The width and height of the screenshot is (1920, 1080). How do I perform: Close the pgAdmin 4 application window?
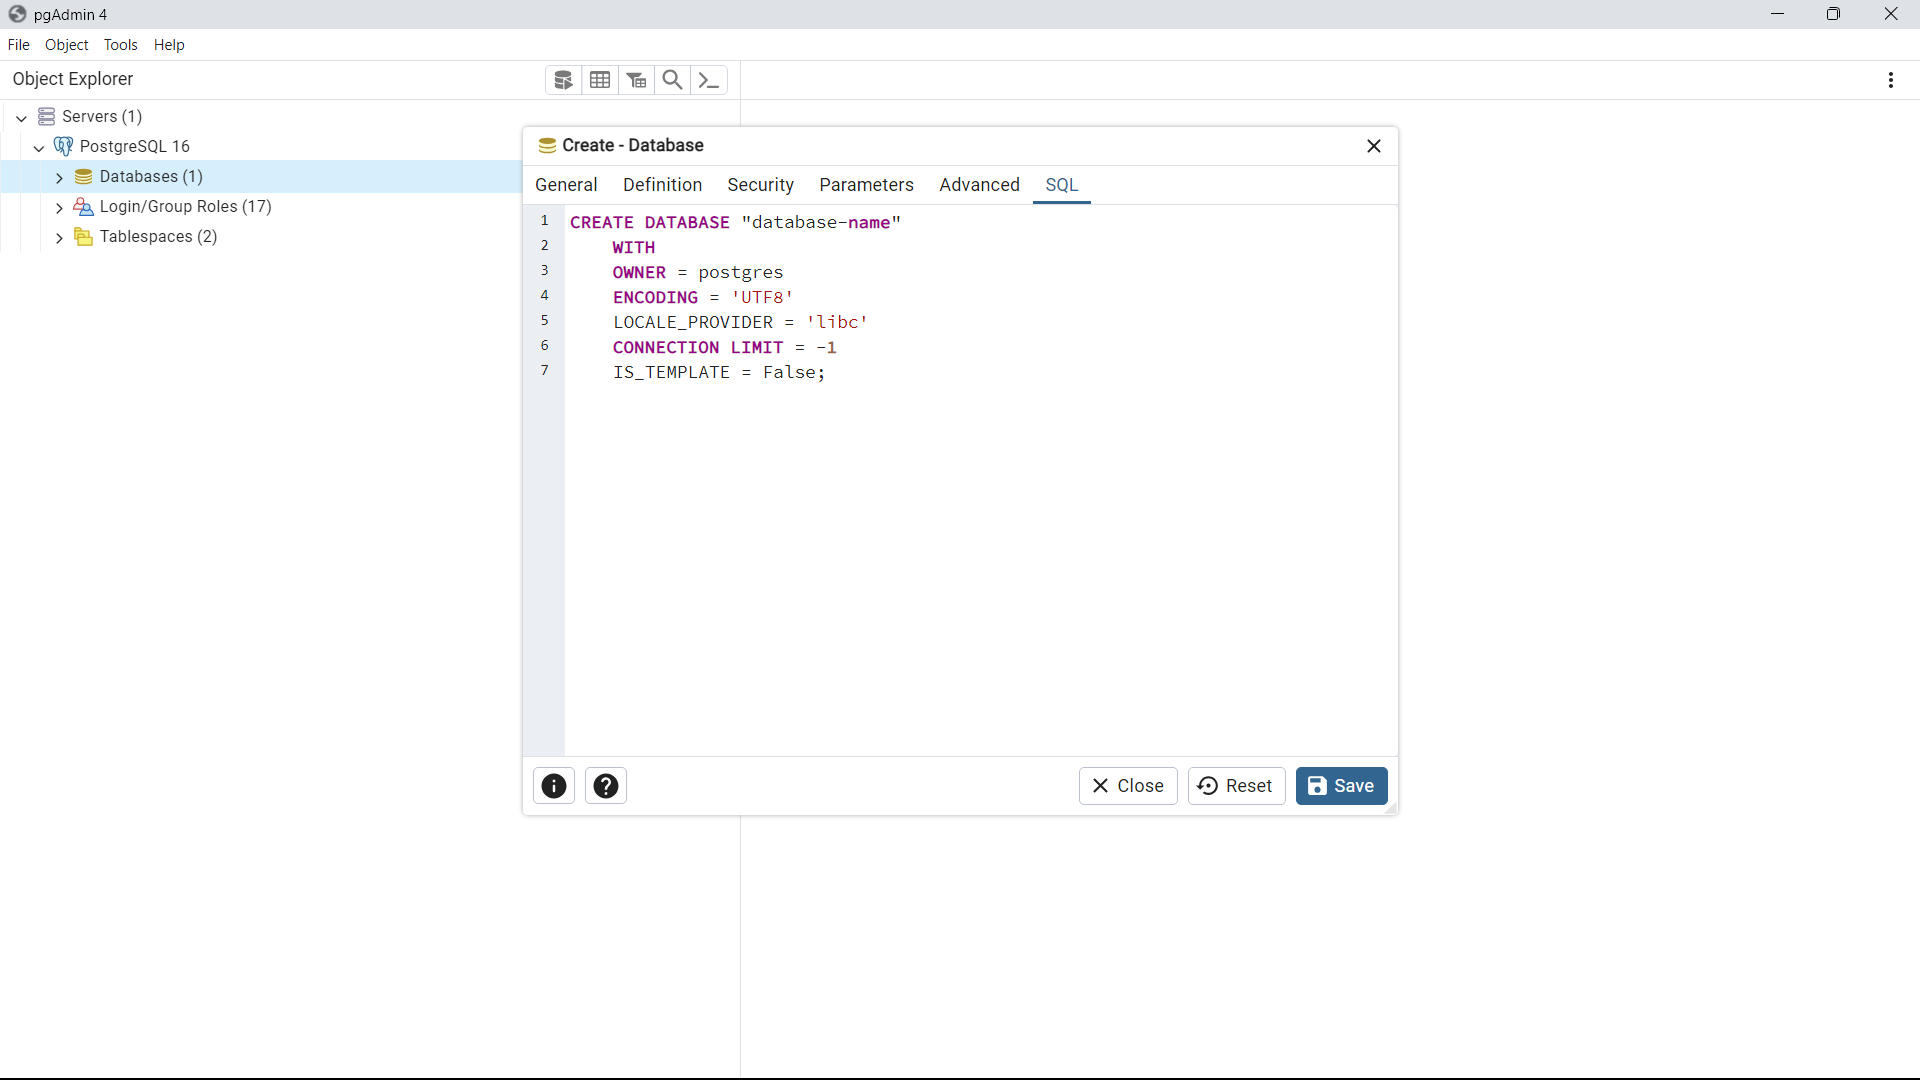(x=1891, y=14)
